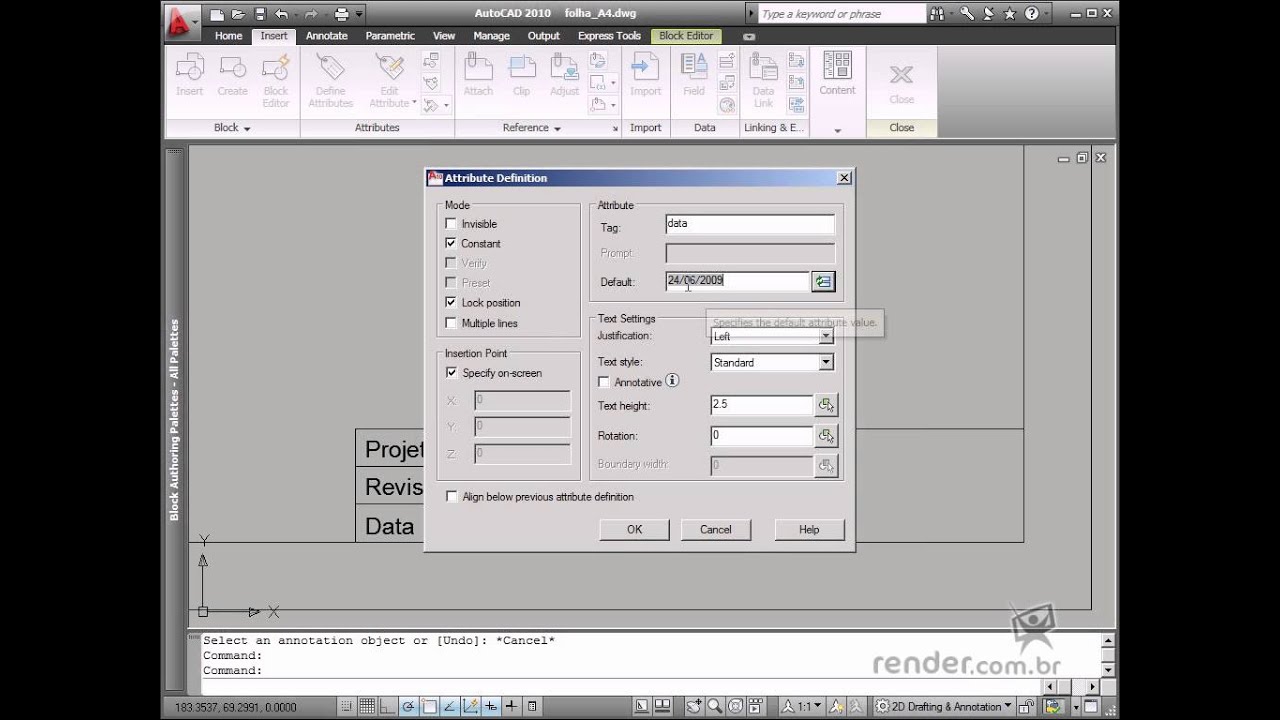Expand the Content panel bottom arrow

pyautogui.click(x=837, y=130)
